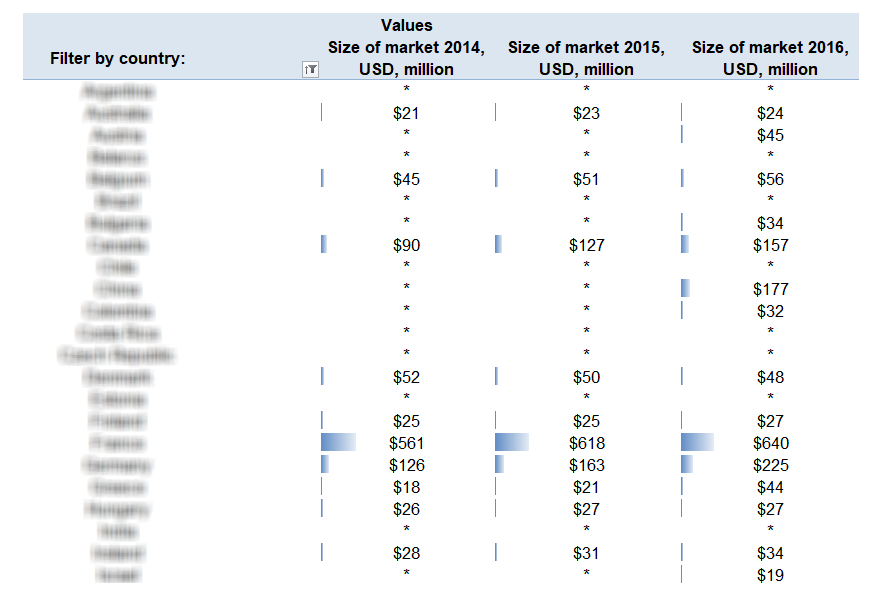The image size is (880, 594).
Task: Click the $90 cell in 2014 column
Action: (x=406, y=245)
